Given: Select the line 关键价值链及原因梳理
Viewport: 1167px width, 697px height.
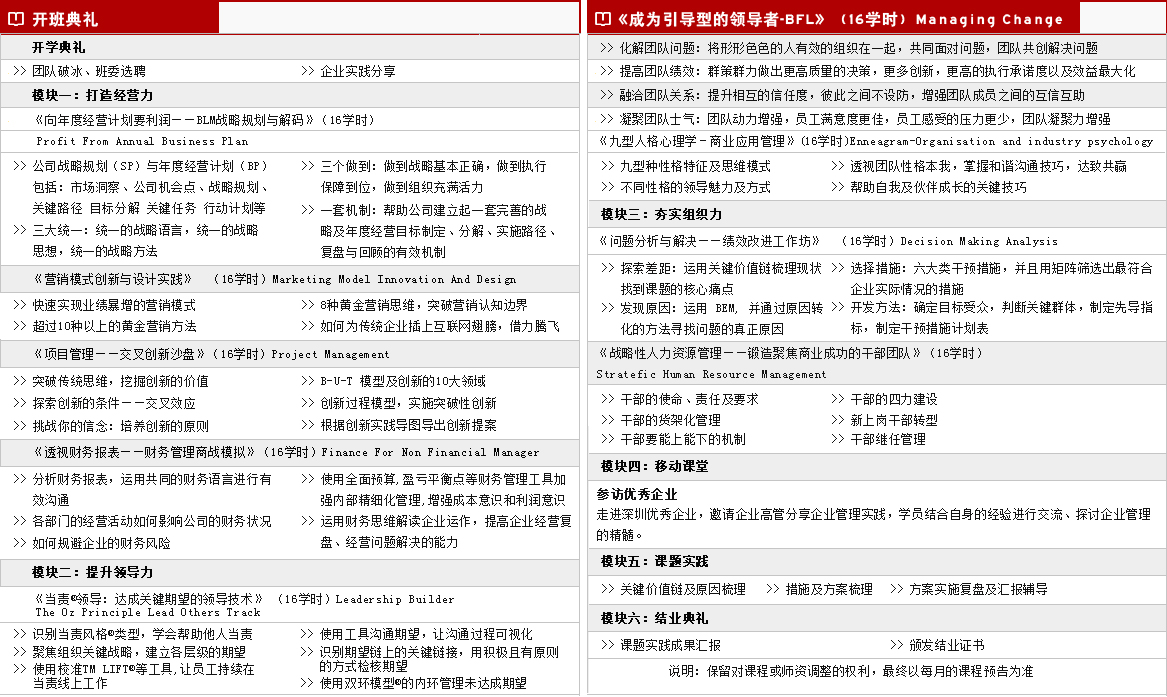Looking at the screenshot, I should 682,589.
